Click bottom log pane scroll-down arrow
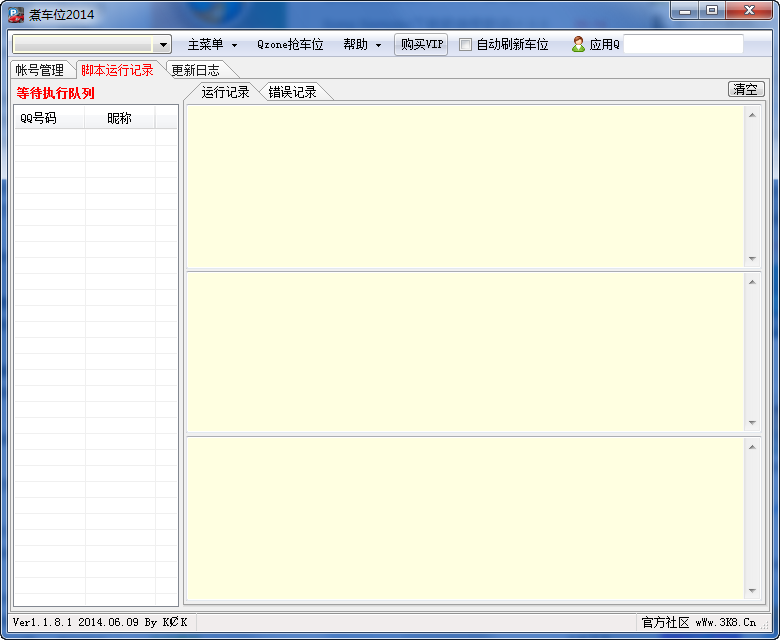Screen dimensions: 780x640 coord(752,591)
